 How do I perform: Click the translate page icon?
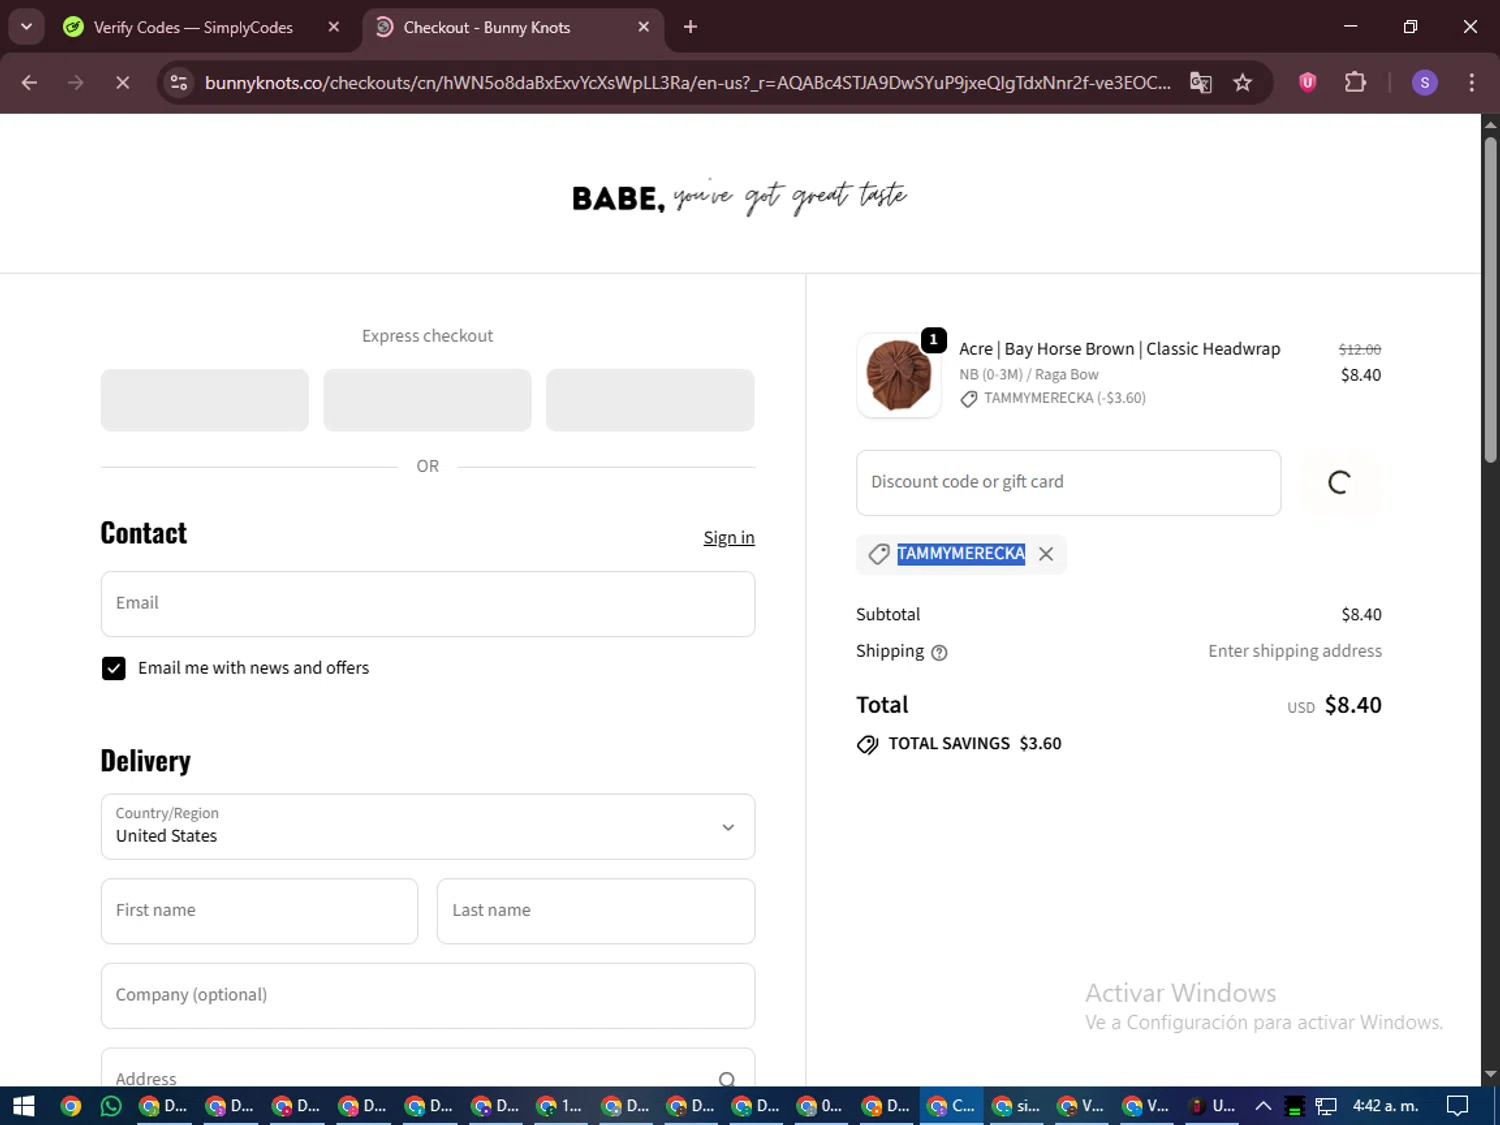pyautogui.click(x=1200, y=83)
